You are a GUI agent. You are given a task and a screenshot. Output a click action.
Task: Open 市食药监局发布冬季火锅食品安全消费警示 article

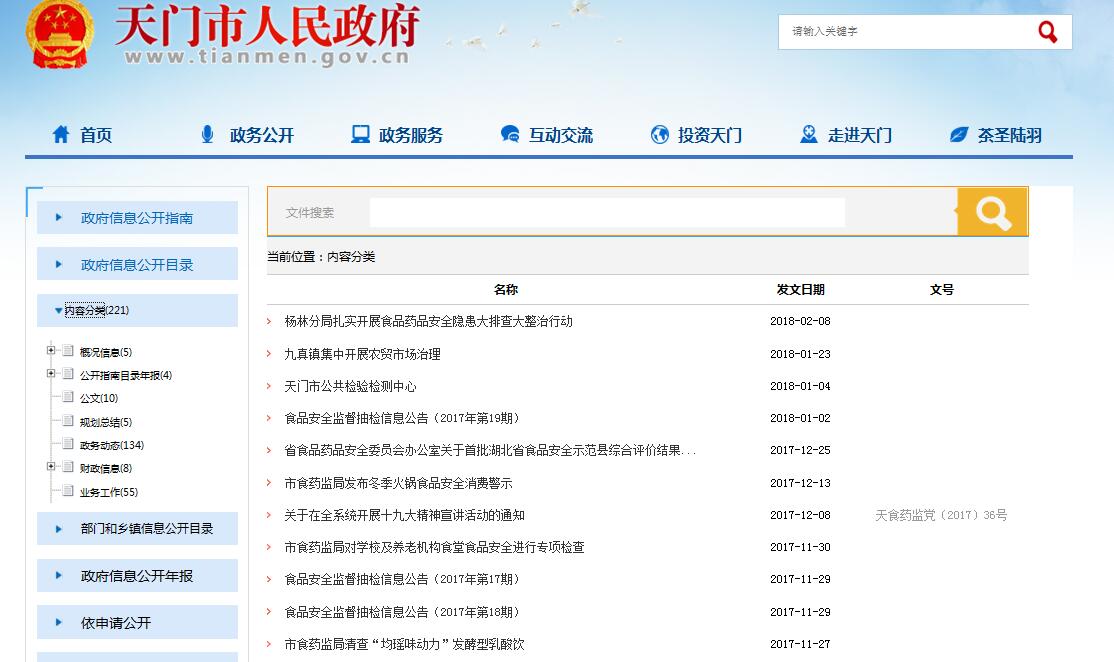pos(398,483)
